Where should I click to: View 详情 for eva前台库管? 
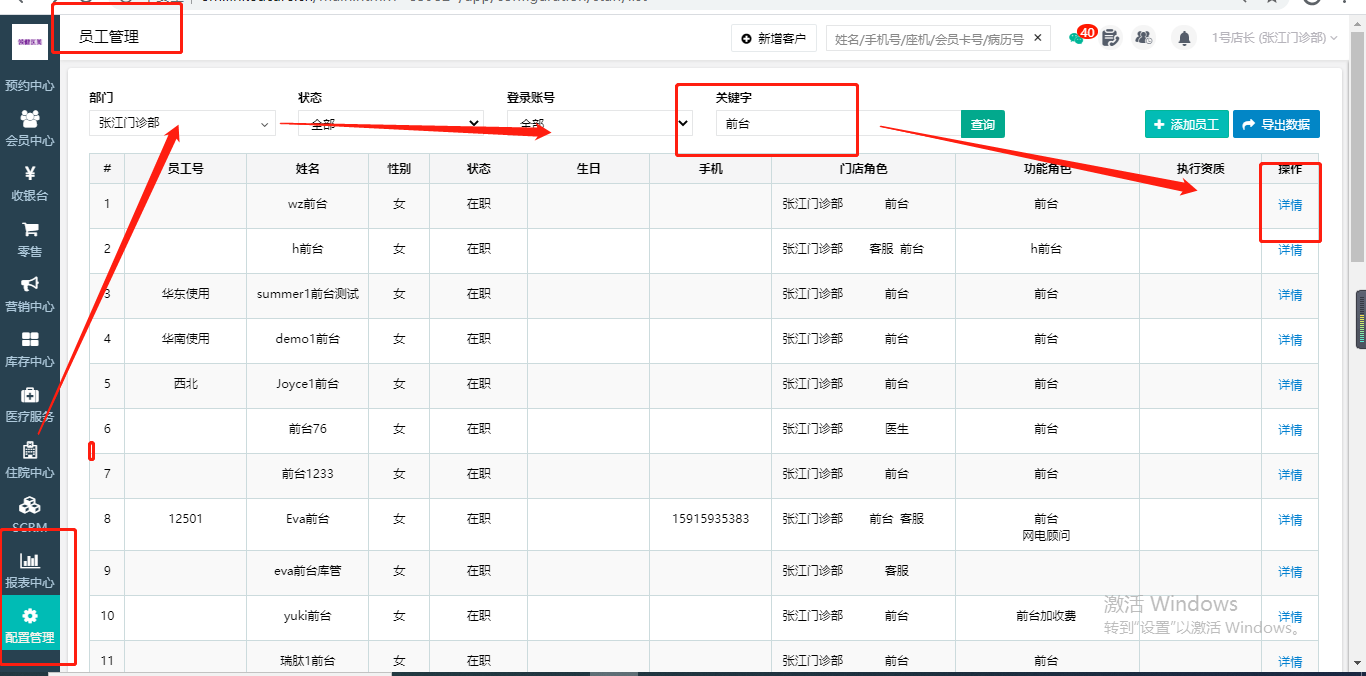[1290, 572]
